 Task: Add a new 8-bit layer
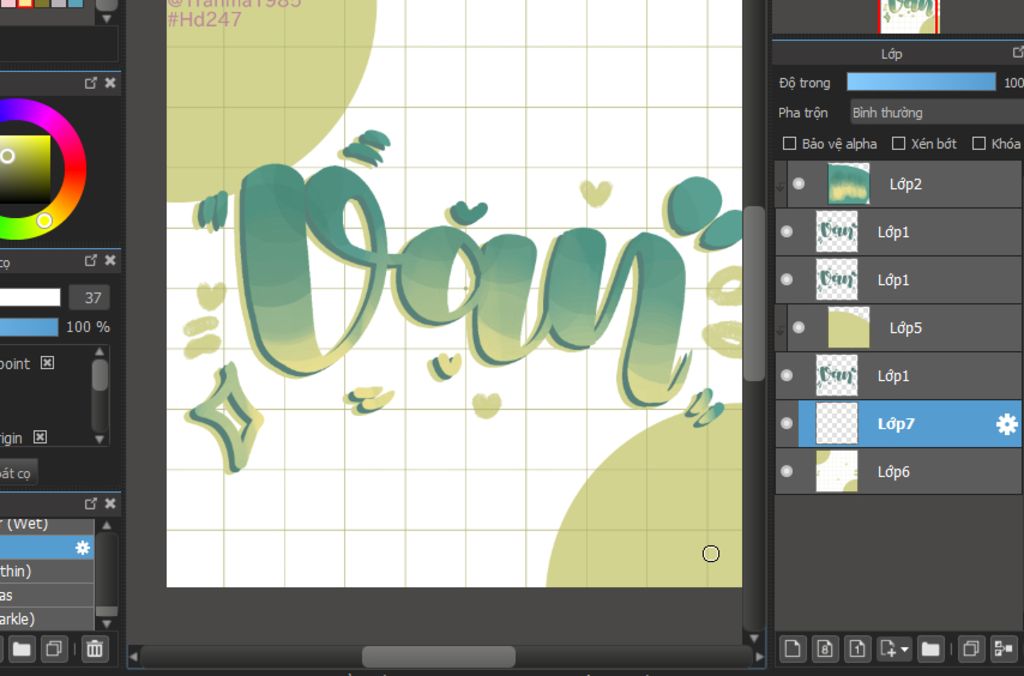825,649
